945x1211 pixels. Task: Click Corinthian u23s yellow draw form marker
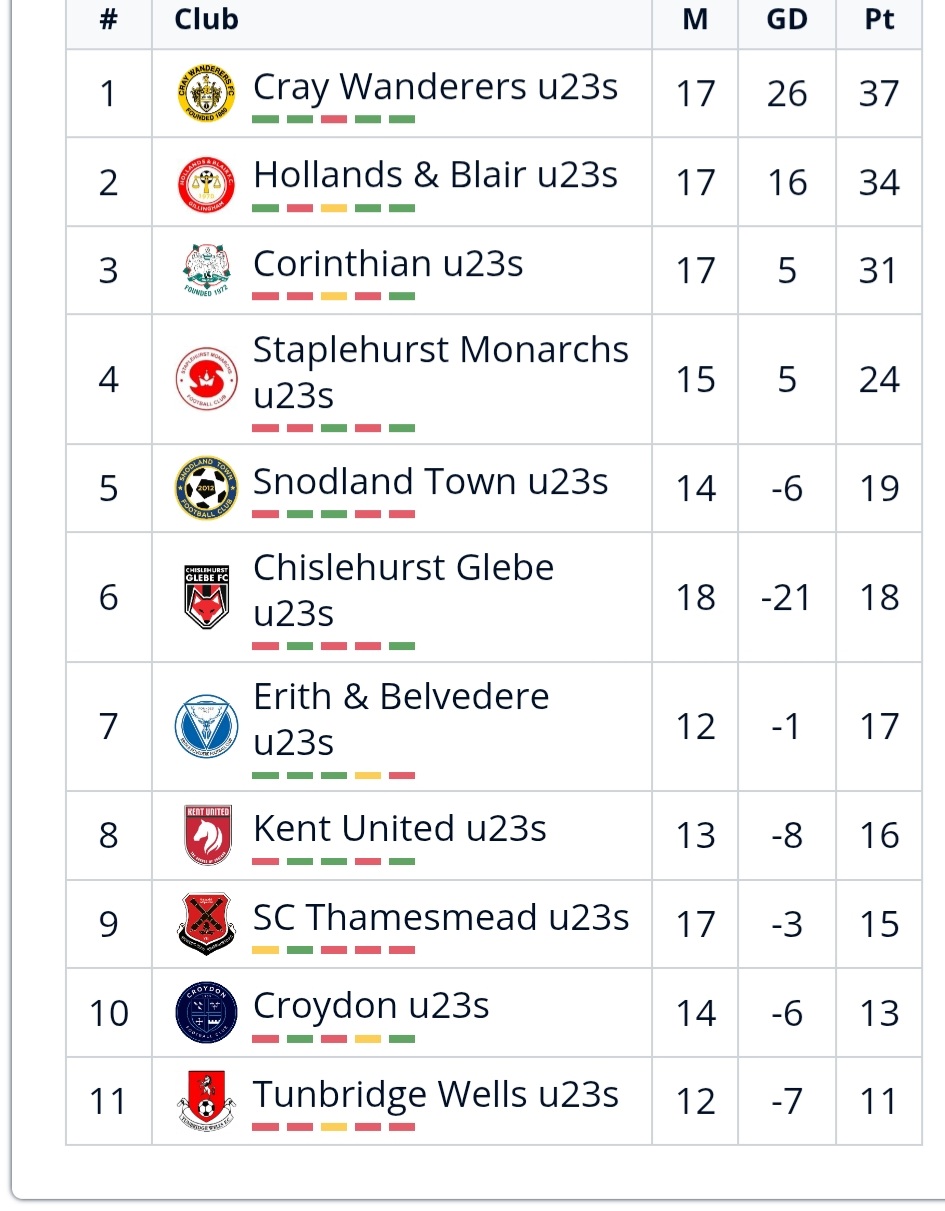click(x=333, y=296)
